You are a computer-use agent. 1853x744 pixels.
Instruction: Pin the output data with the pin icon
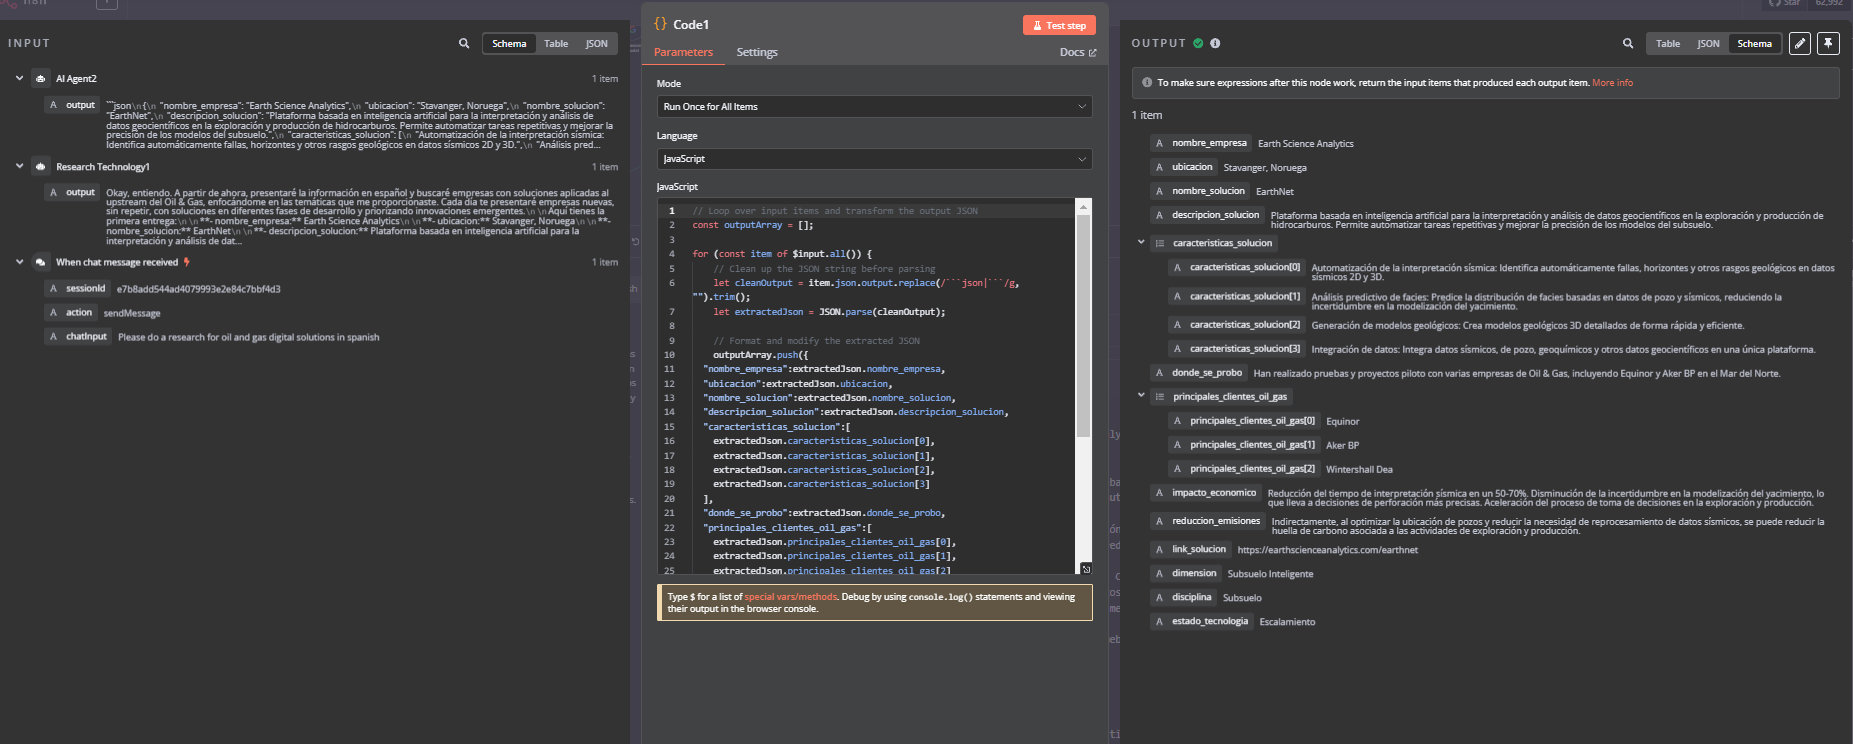coord(1828,43)
